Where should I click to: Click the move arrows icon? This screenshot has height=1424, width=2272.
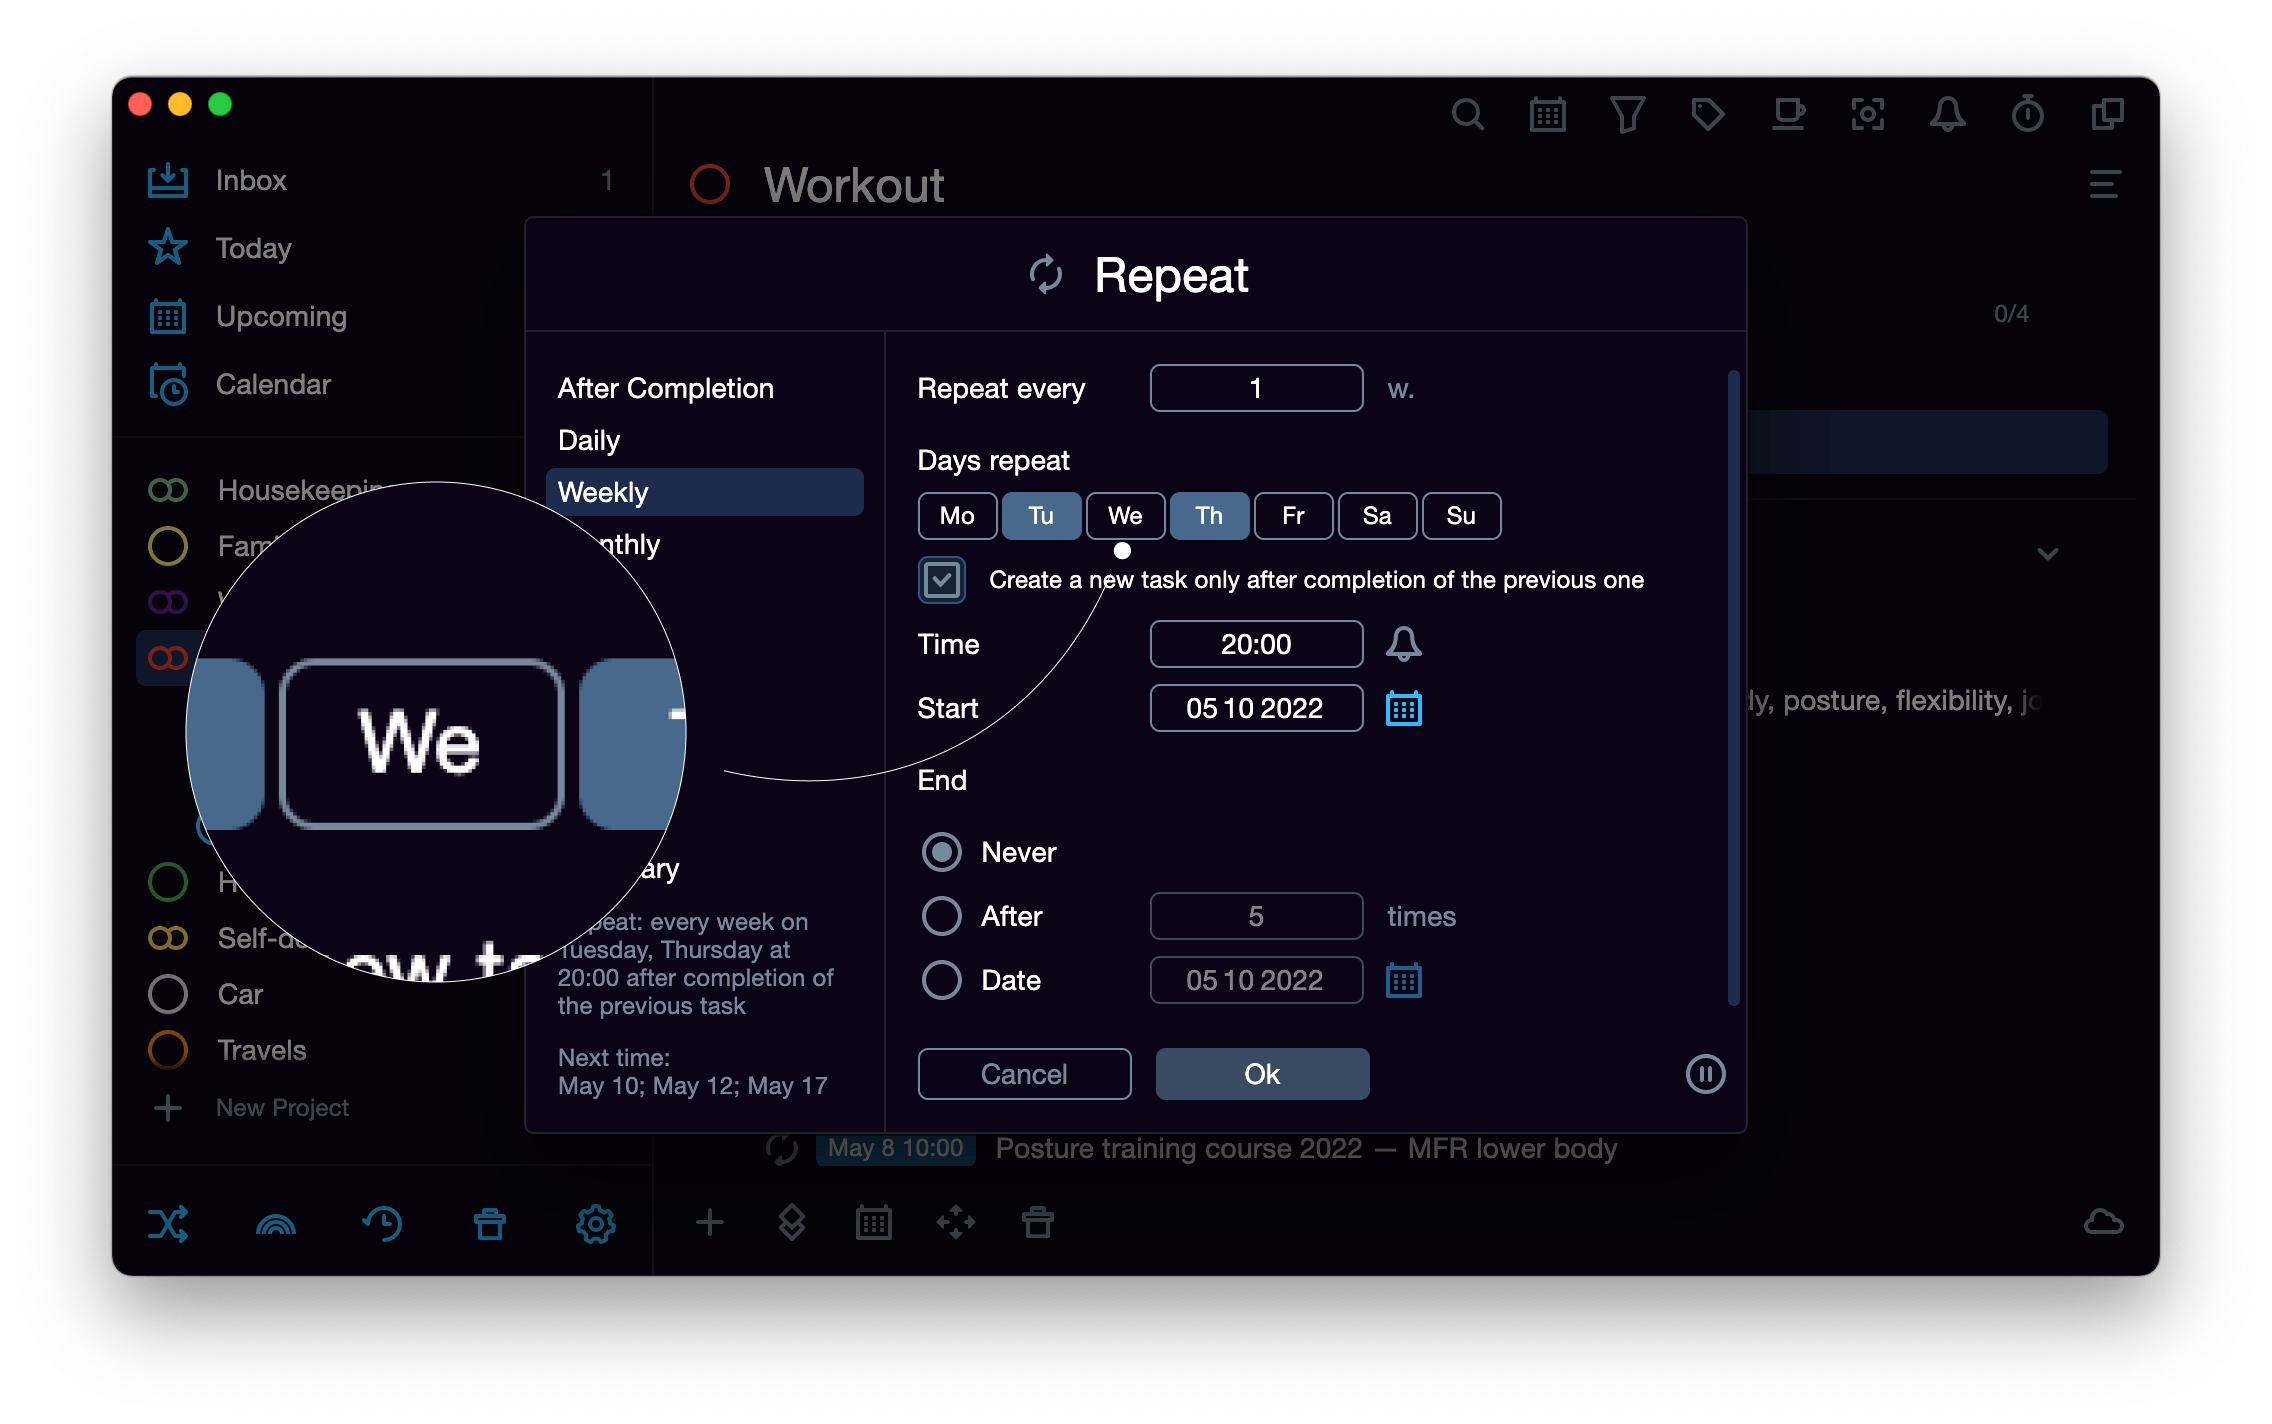pos(956,1222)
